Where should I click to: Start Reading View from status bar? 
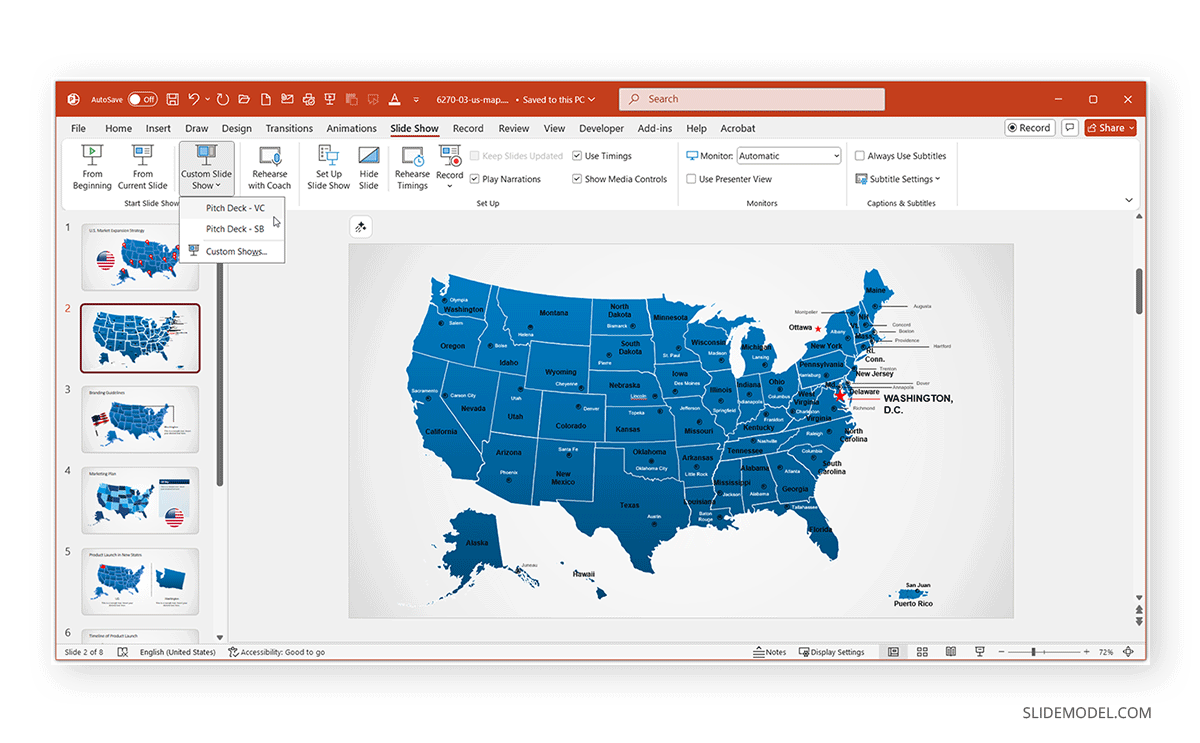point(951,651)
